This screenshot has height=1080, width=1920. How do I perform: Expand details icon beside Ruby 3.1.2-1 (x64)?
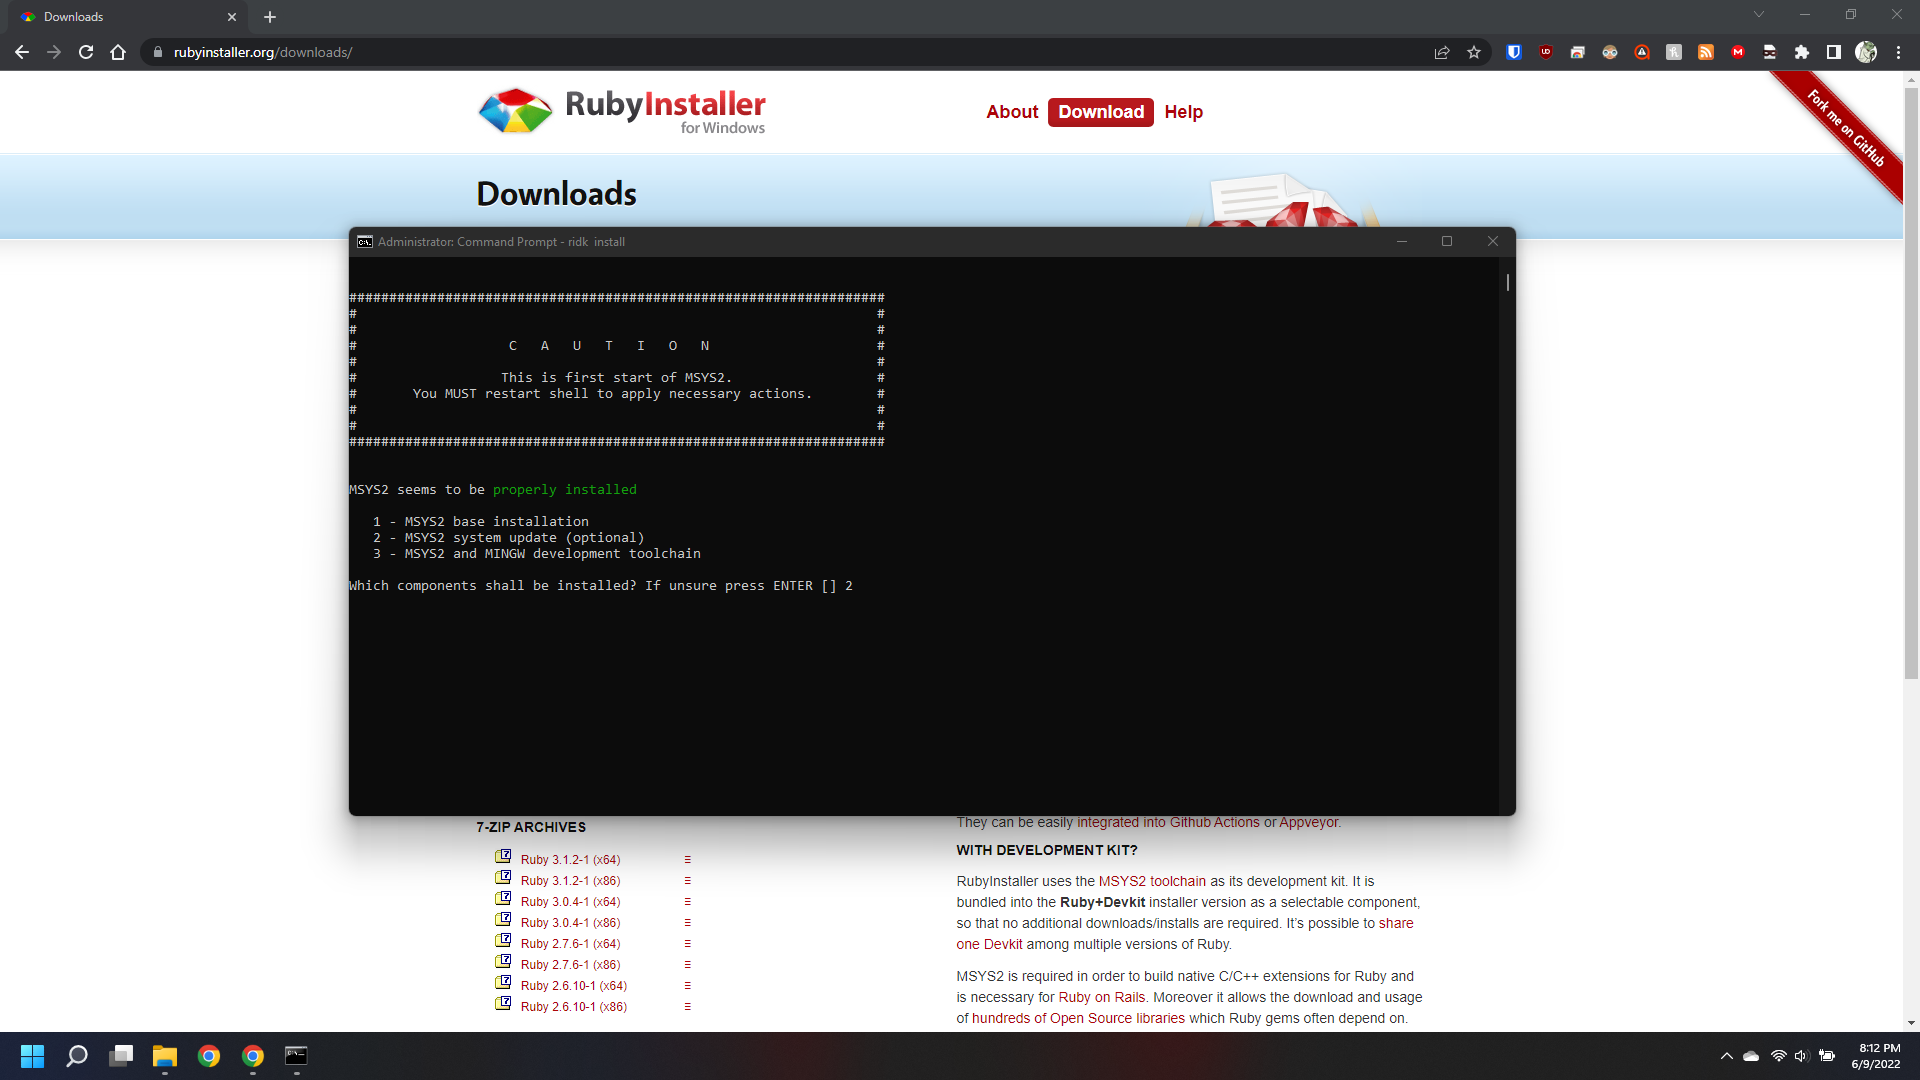click(687, 860)
